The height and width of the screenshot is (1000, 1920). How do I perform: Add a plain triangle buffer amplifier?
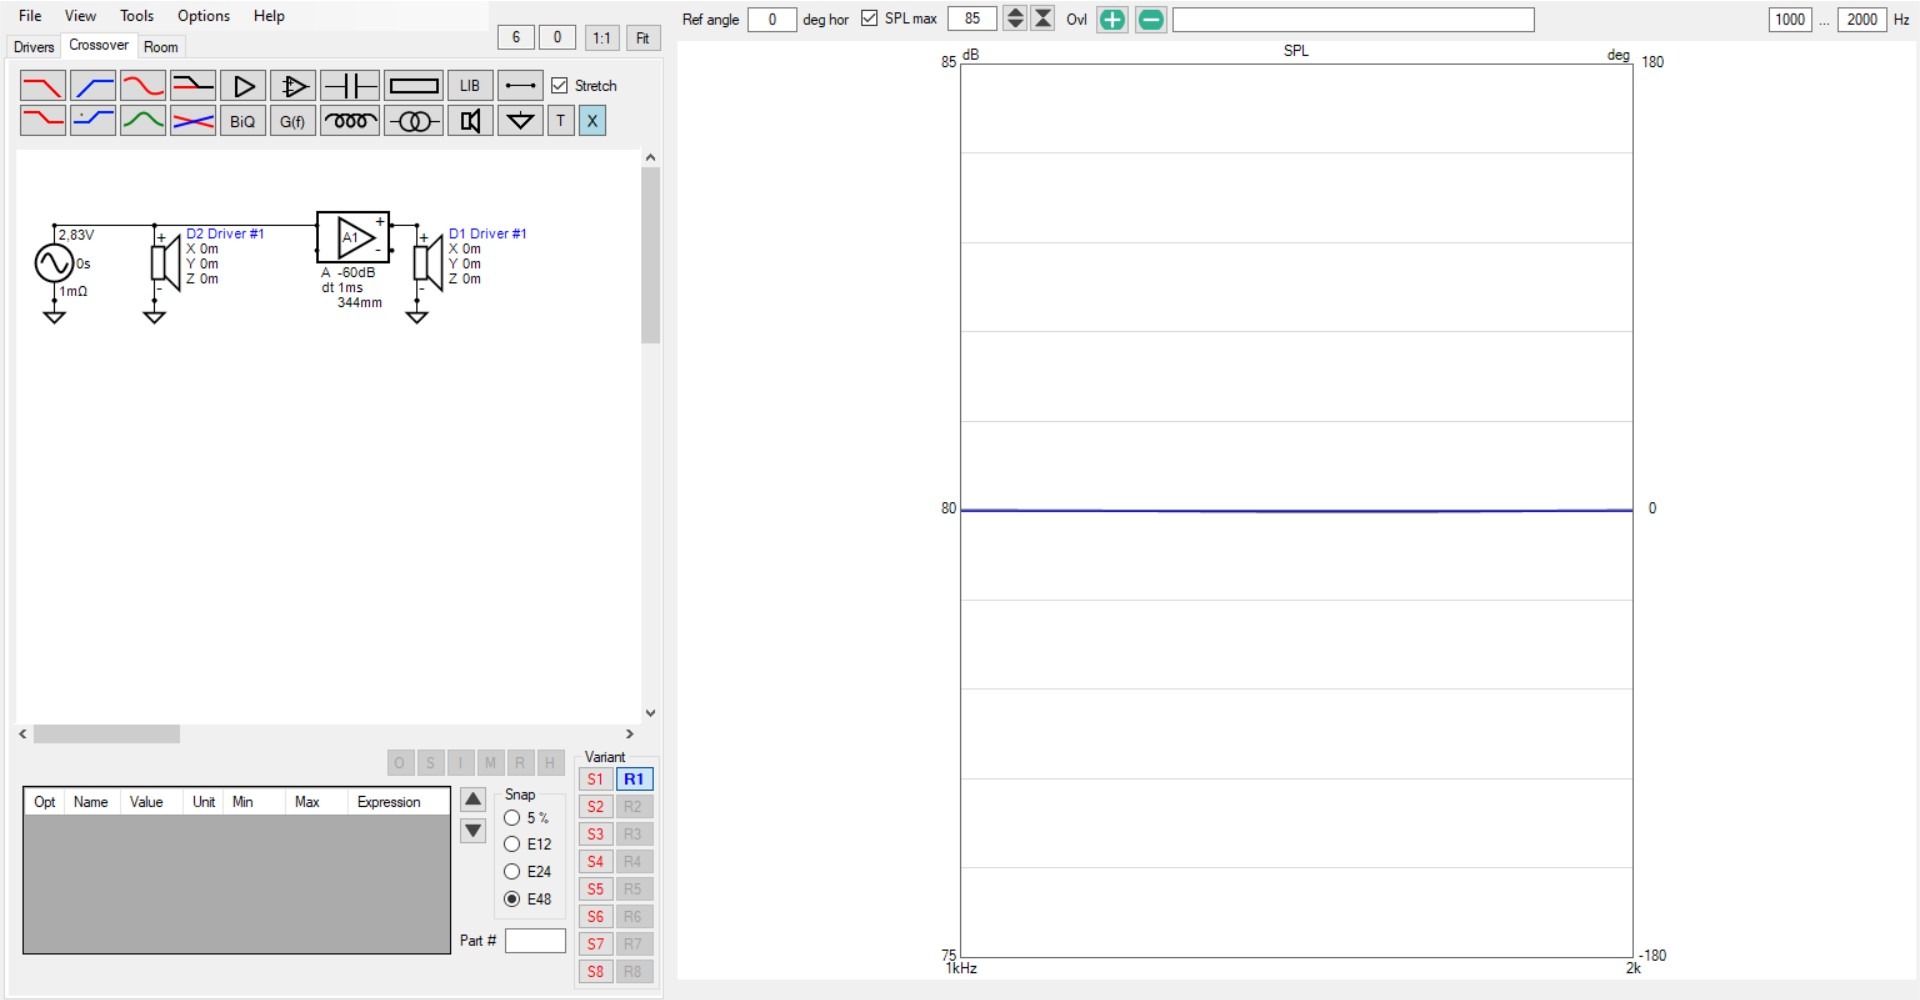point(243,86)
